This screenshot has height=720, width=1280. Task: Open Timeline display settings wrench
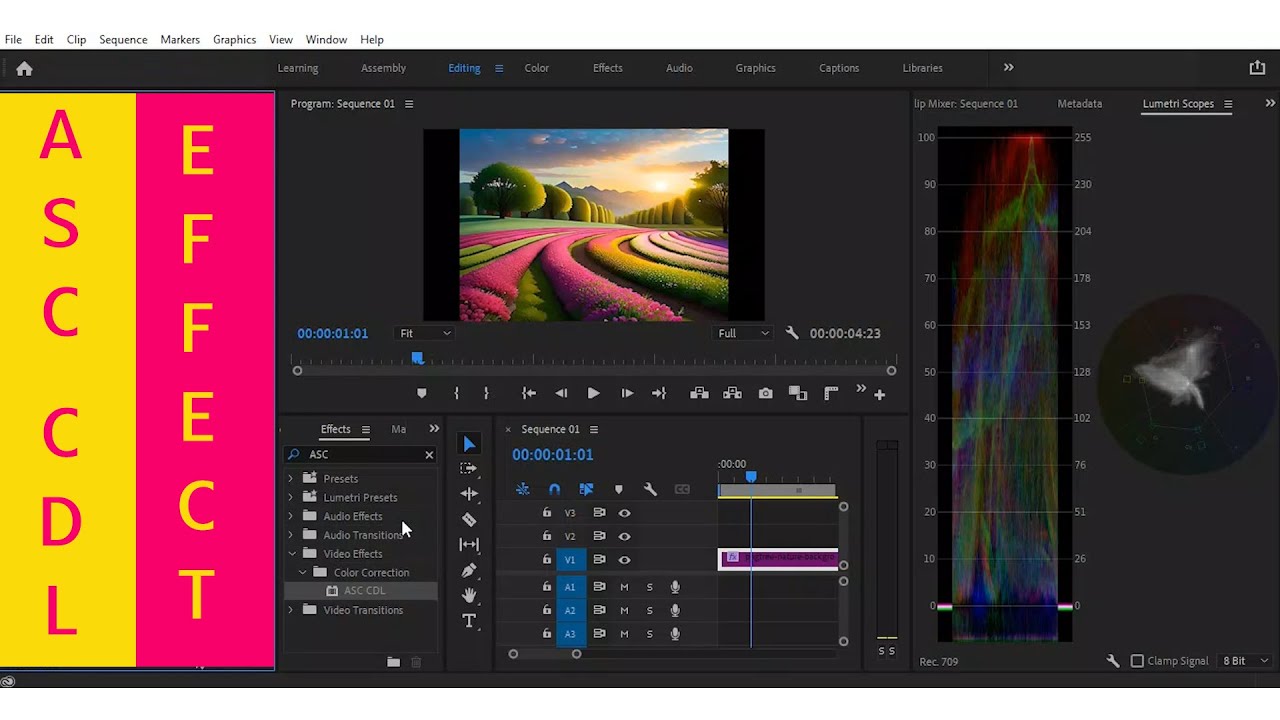click(x=650, y=489)
